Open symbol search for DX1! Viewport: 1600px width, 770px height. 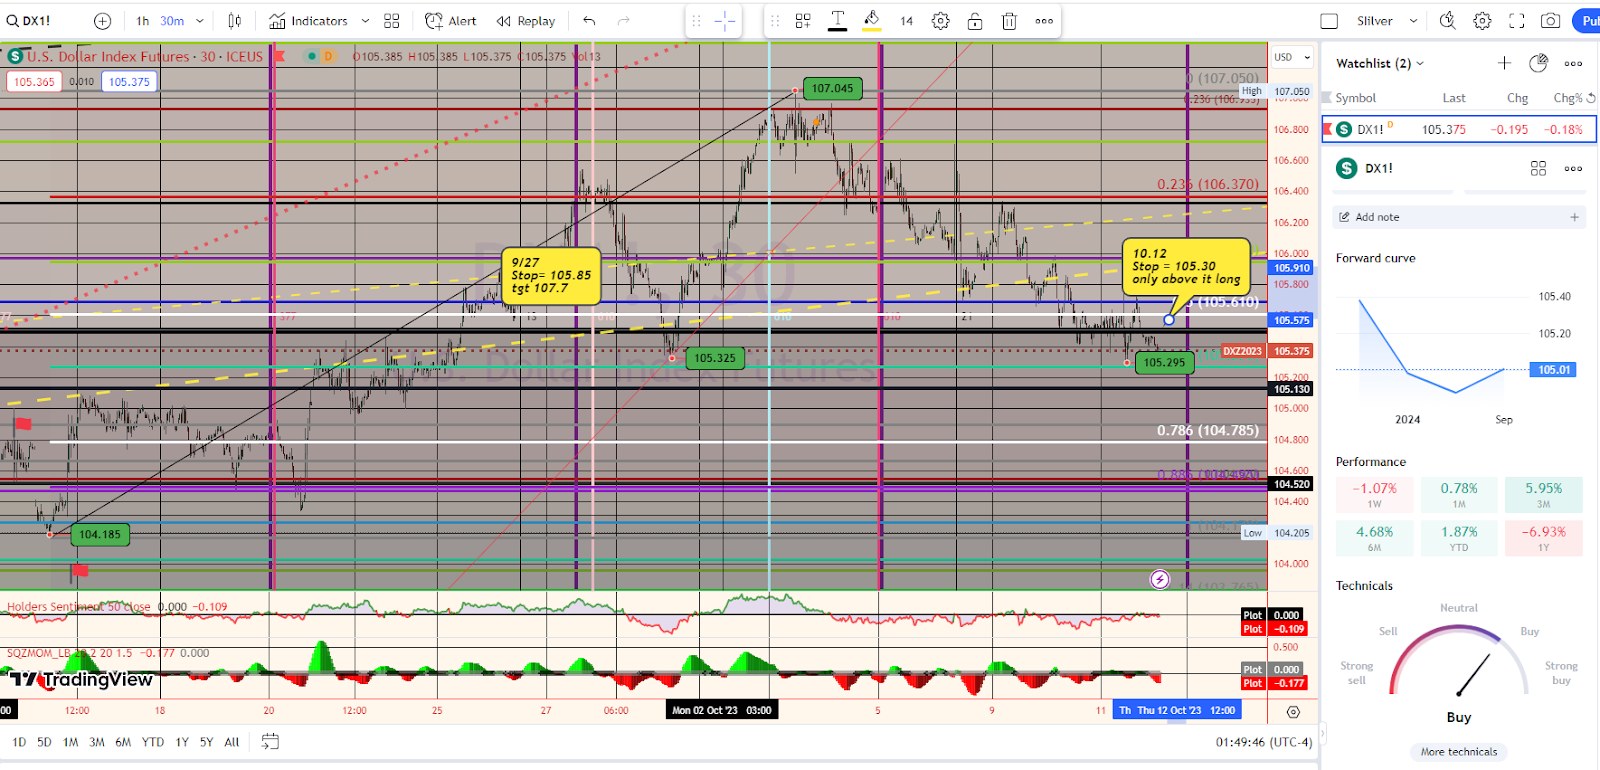point(29,21)
